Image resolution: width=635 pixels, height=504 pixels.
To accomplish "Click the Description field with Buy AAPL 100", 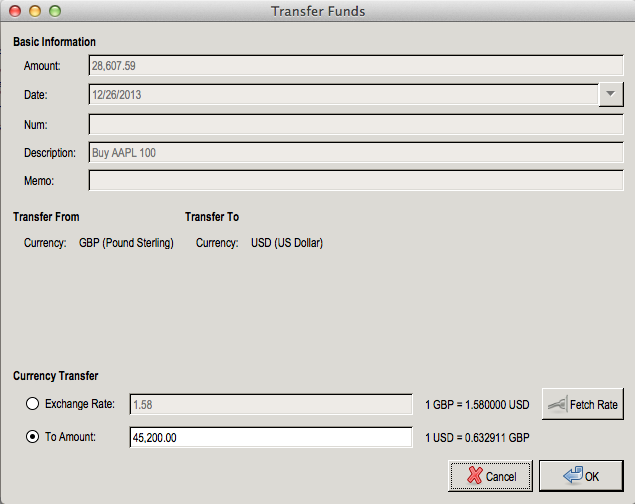I will pos(356,153).
